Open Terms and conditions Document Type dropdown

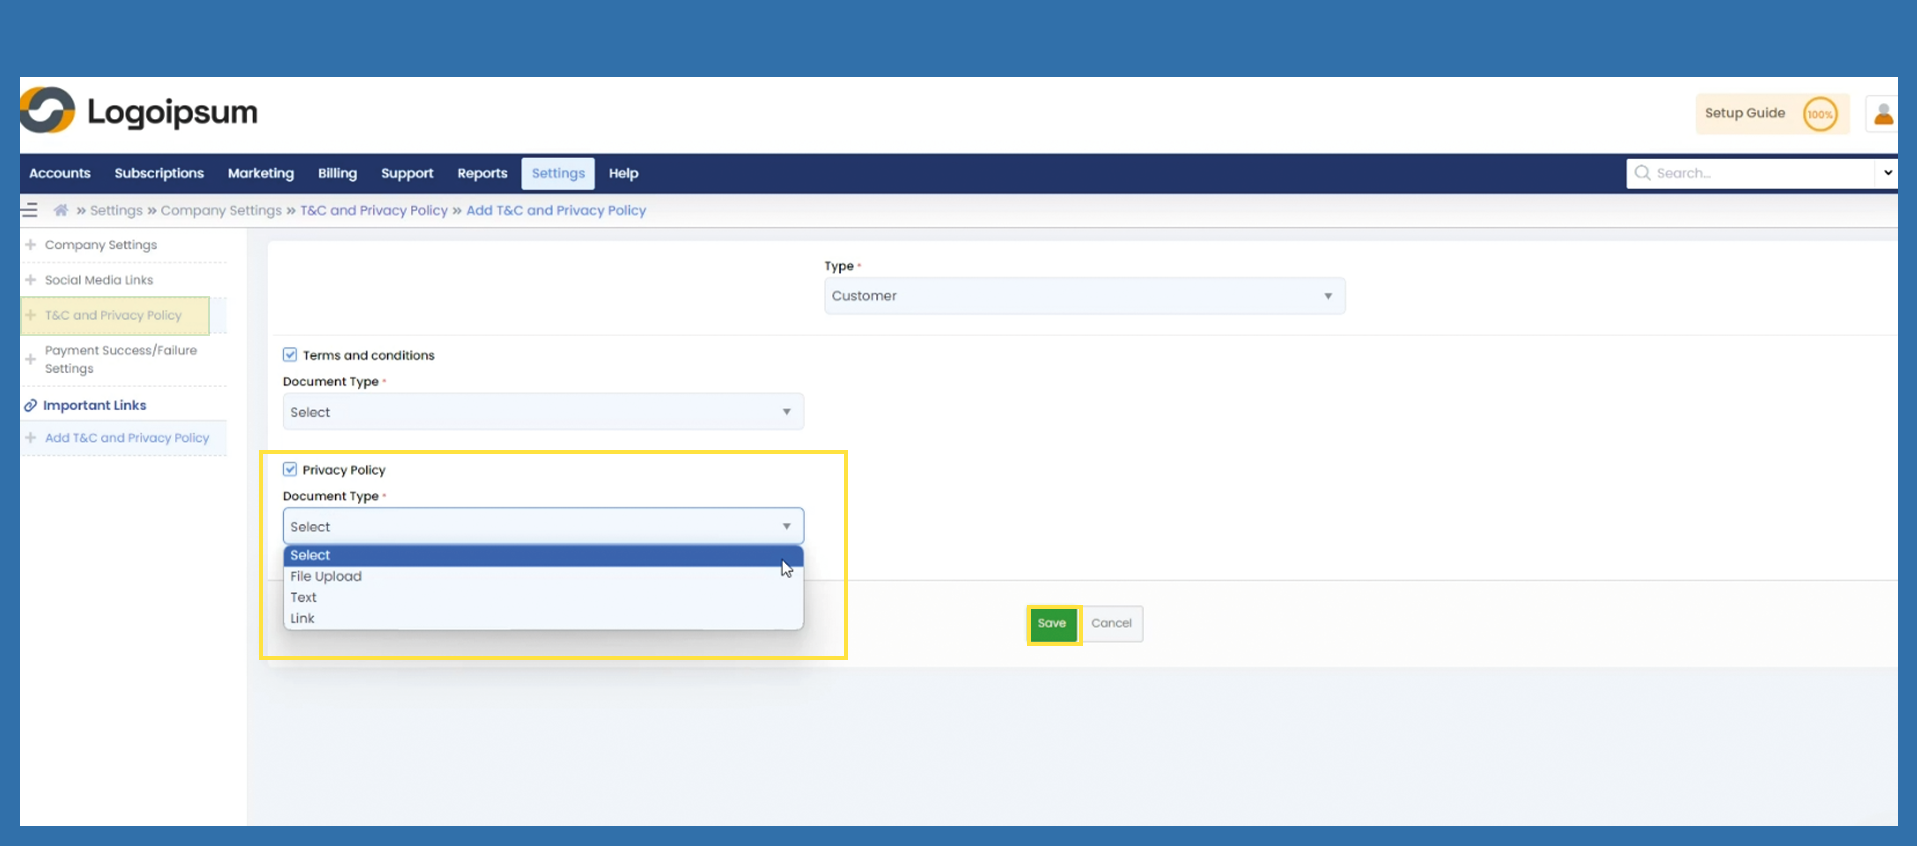point(542,412)
